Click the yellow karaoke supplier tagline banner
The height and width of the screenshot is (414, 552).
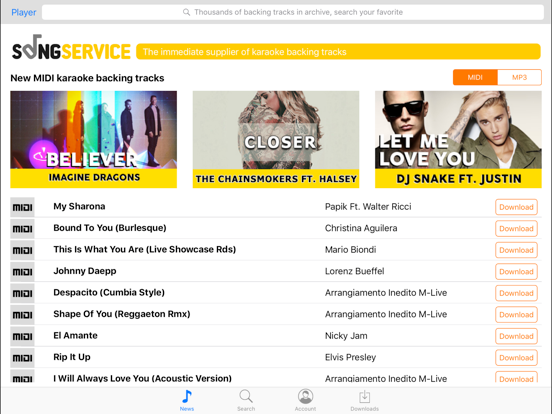click(x=338, y=52)
